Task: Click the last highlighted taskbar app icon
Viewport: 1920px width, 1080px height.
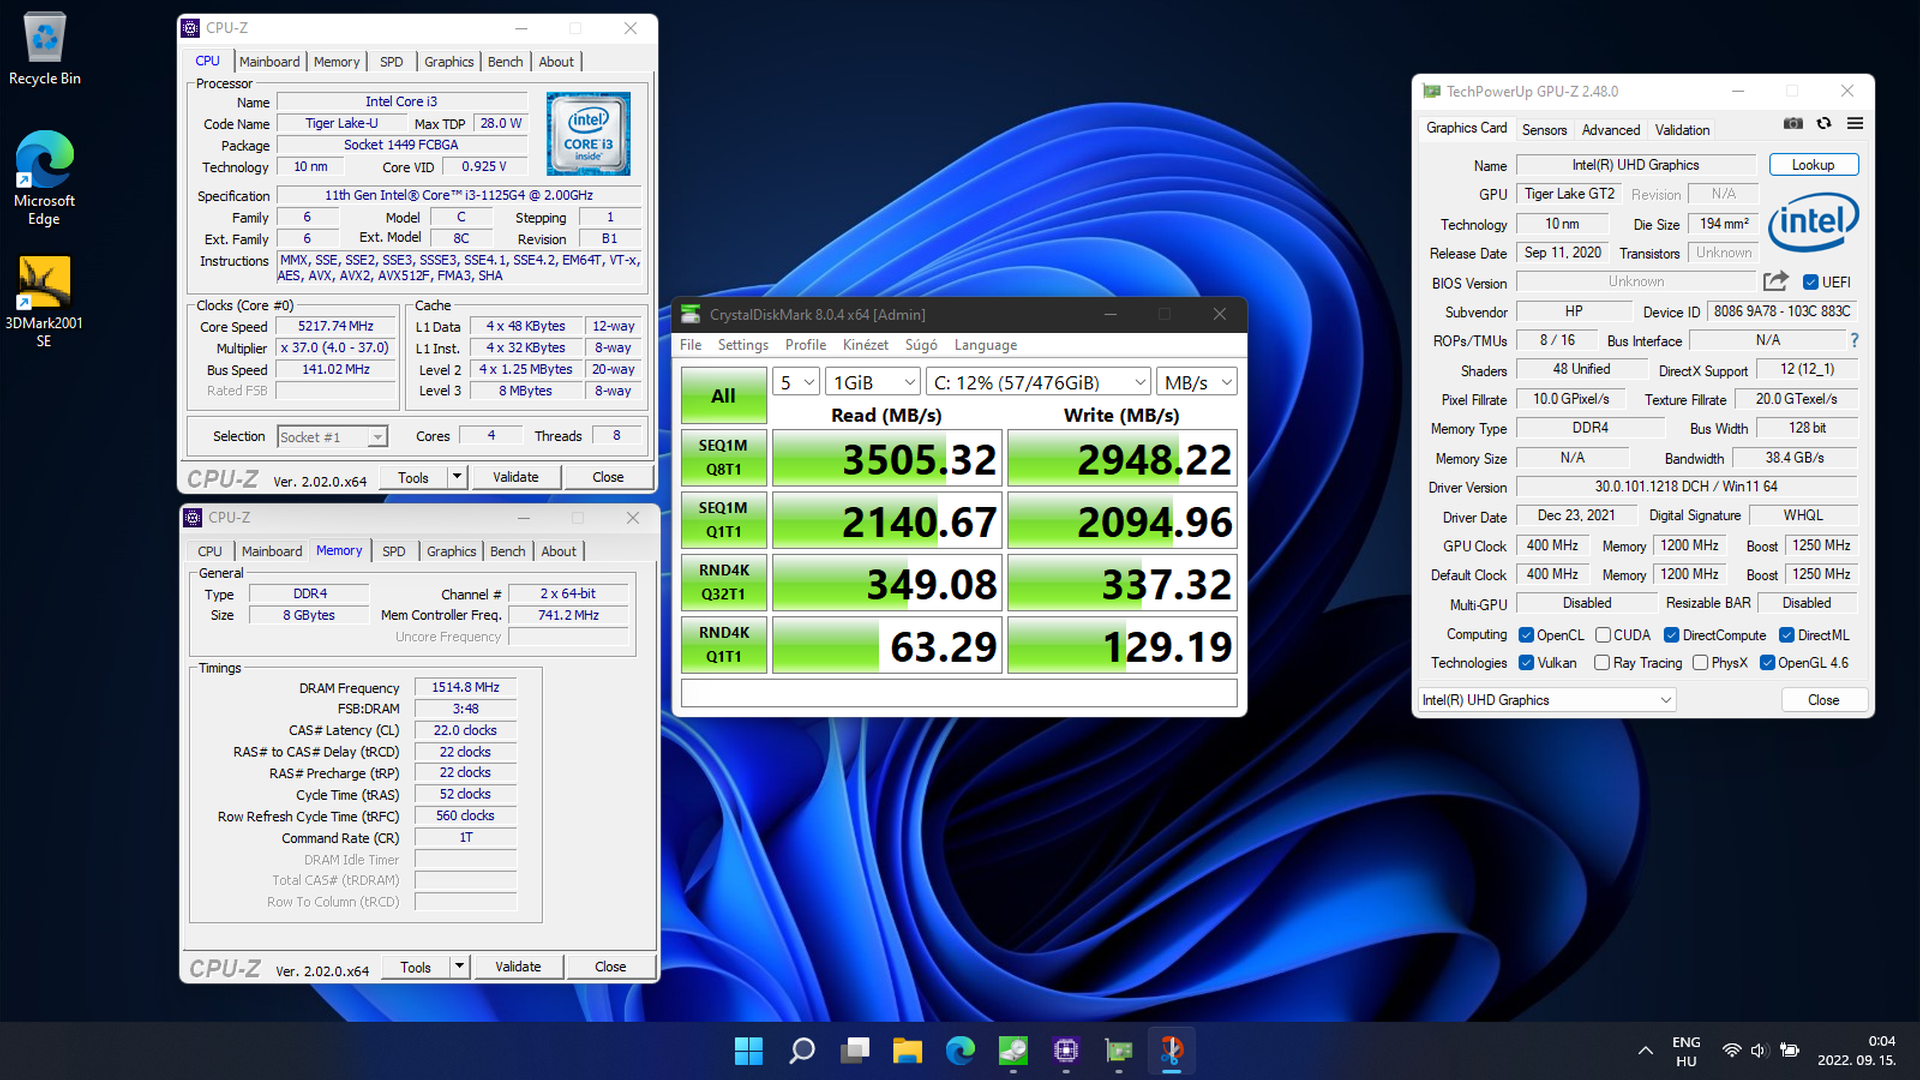Action: tap(1172, 1051)
